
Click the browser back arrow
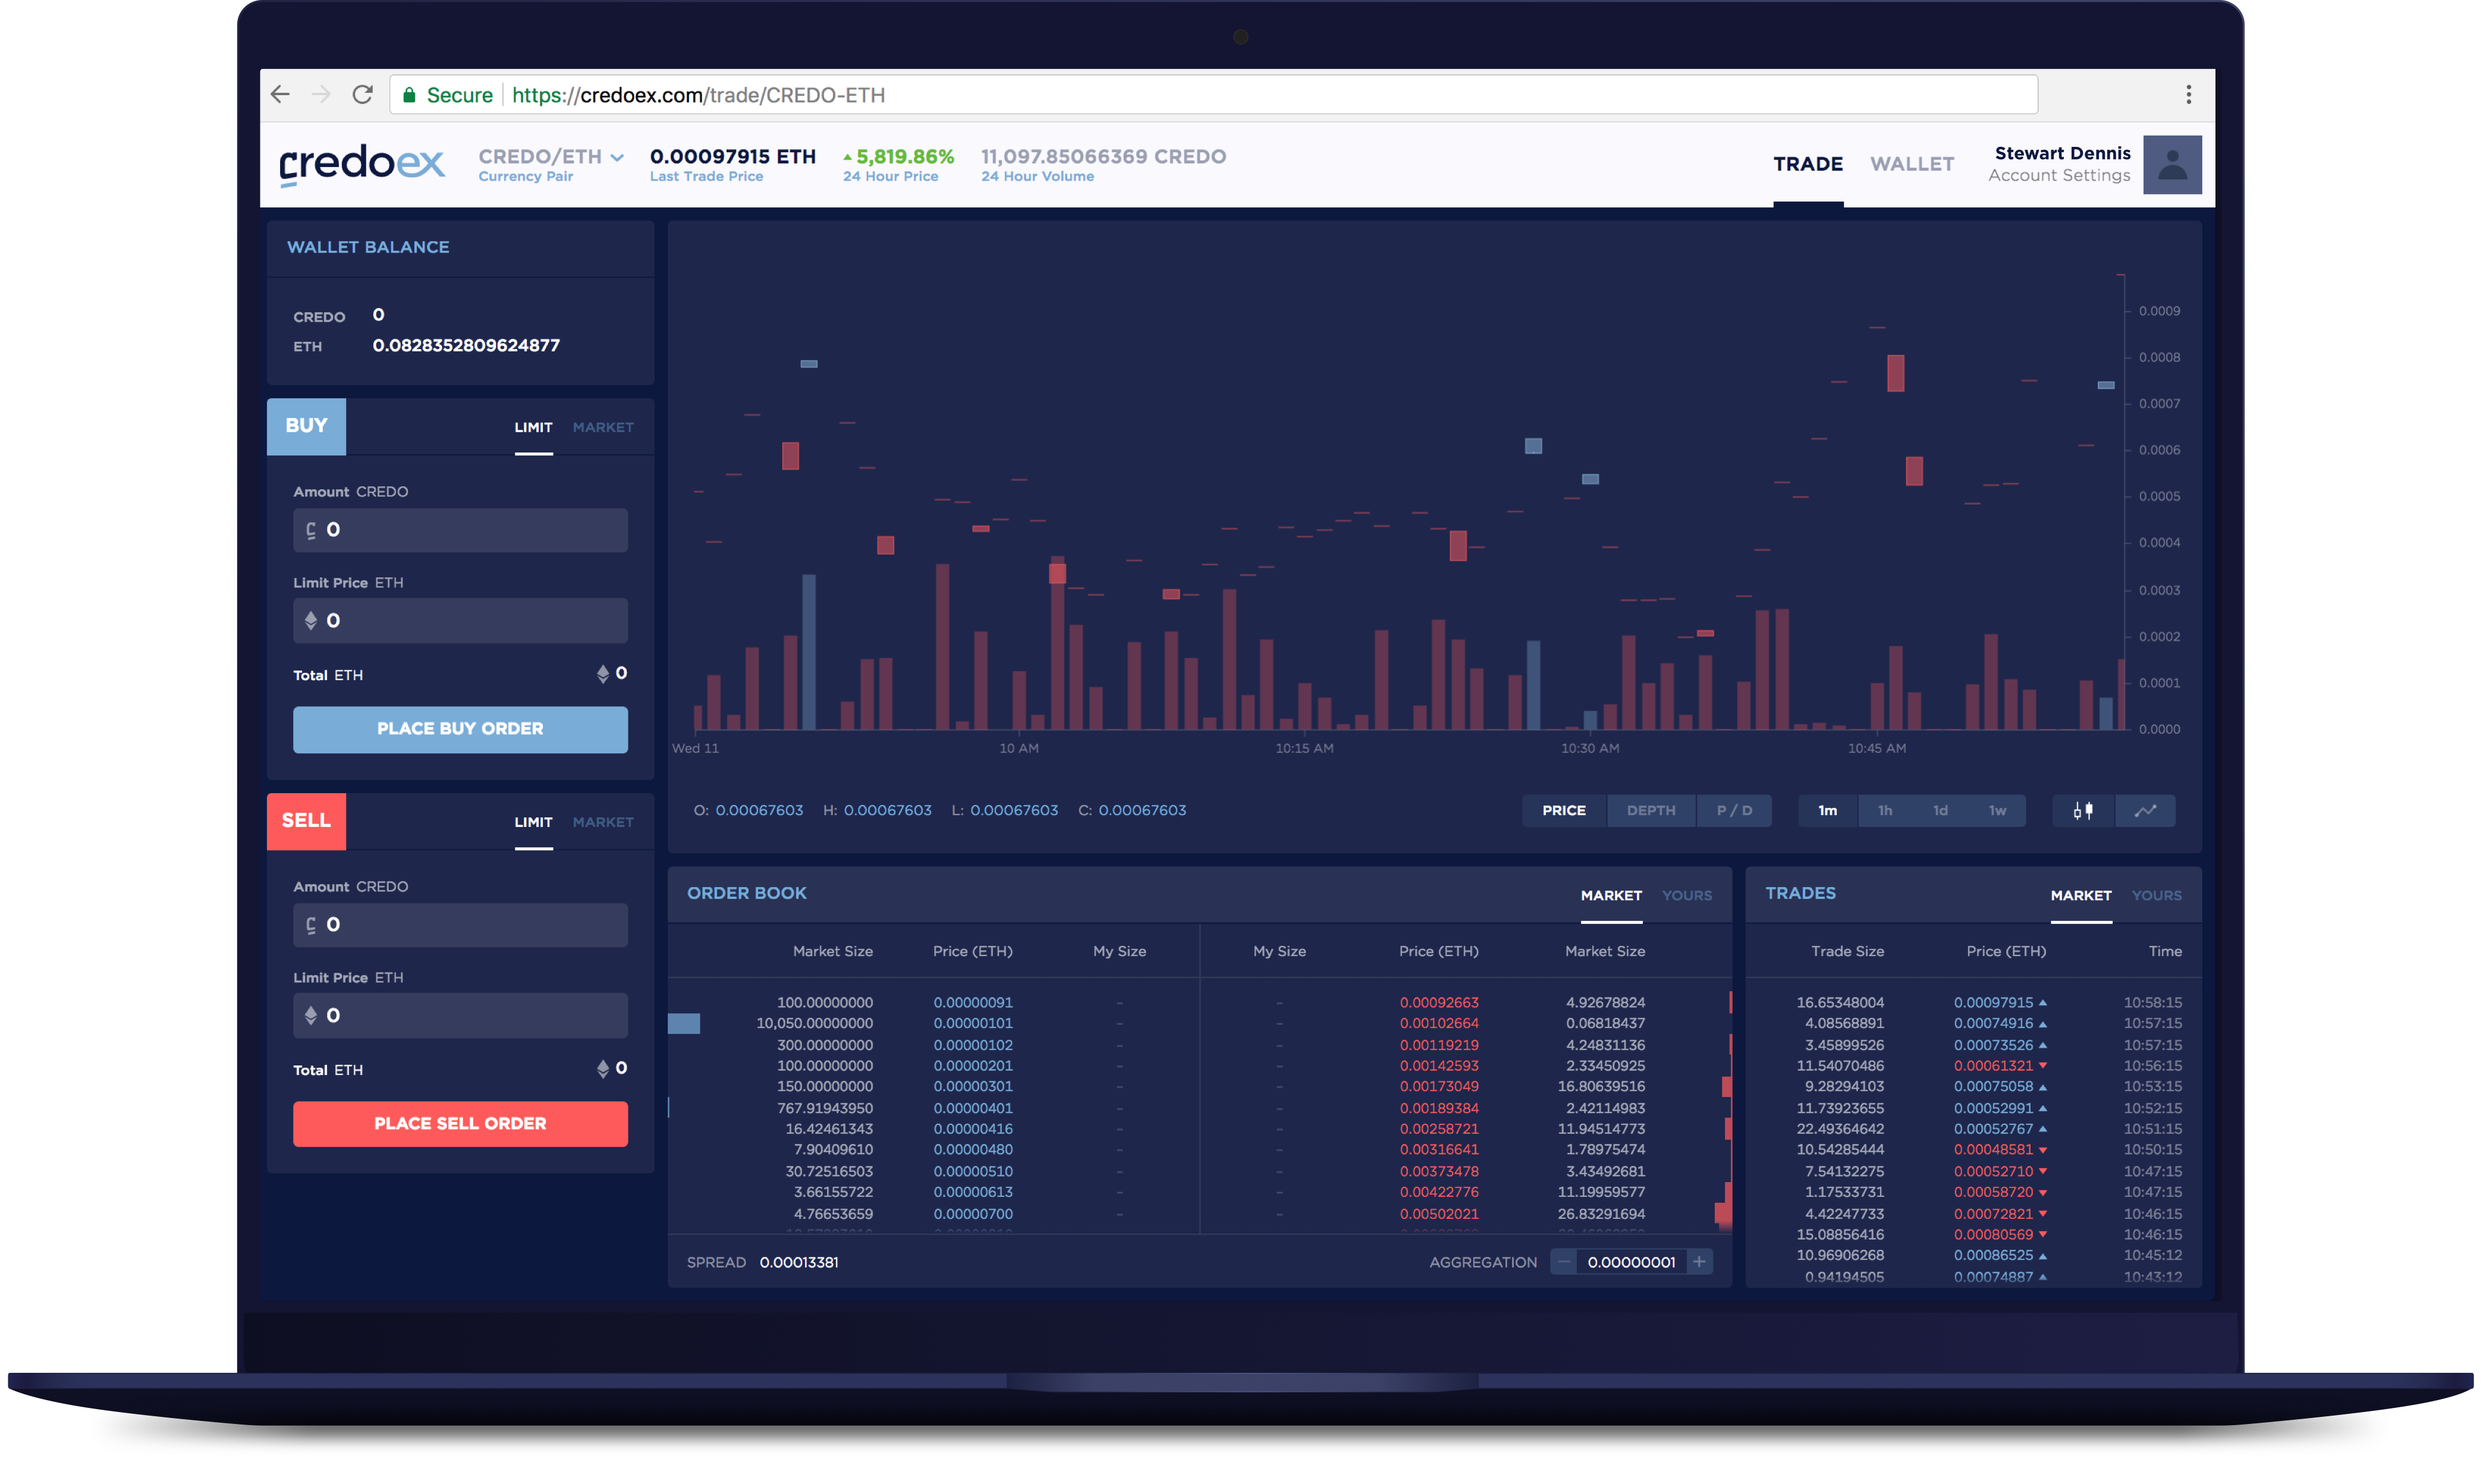[281, 95]
